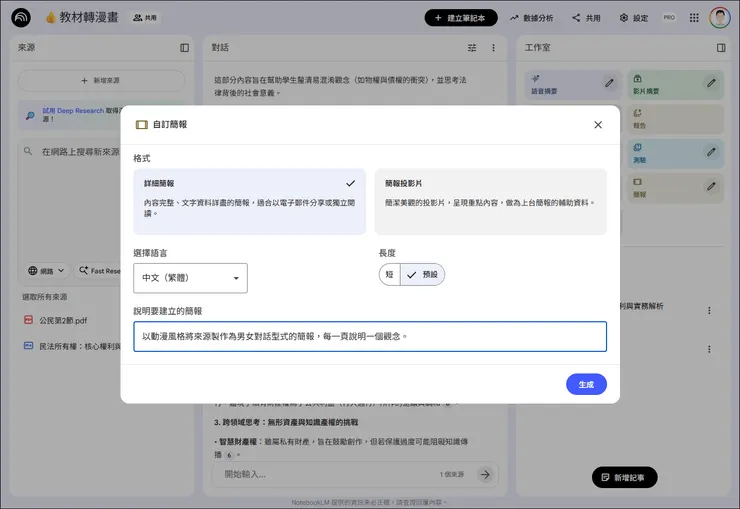
Task: Click the NotebookLM logo icon
Action: tap(21, 18)
